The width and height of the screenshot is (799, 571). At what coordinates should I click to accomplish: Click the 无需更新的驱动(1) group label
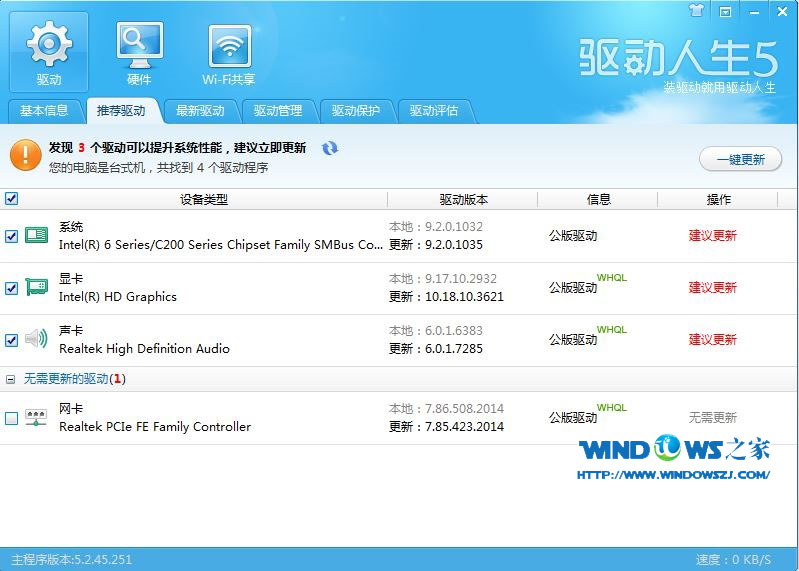coord(74,379)
